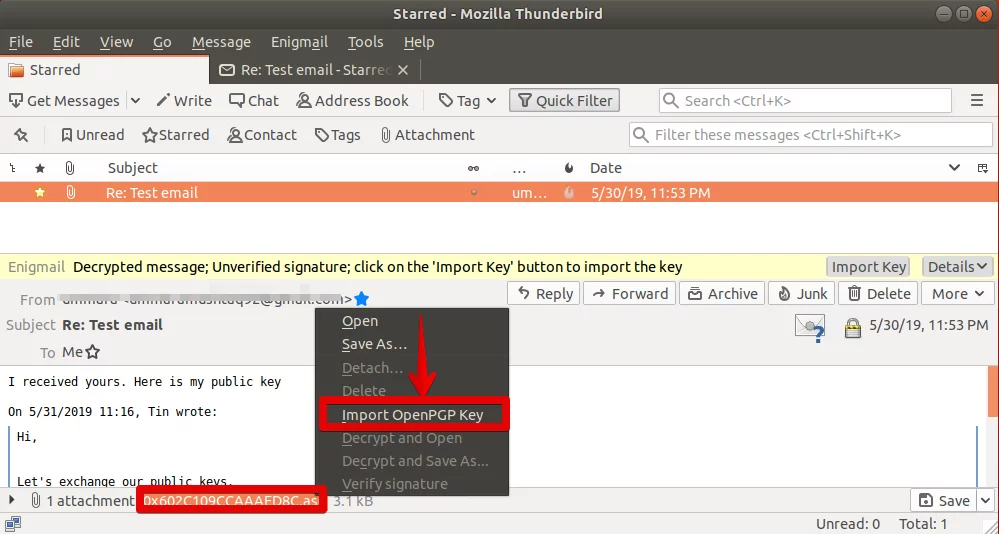999x534 pixels.
Task: Sort by attachment column header
Action: click(70, 168)
